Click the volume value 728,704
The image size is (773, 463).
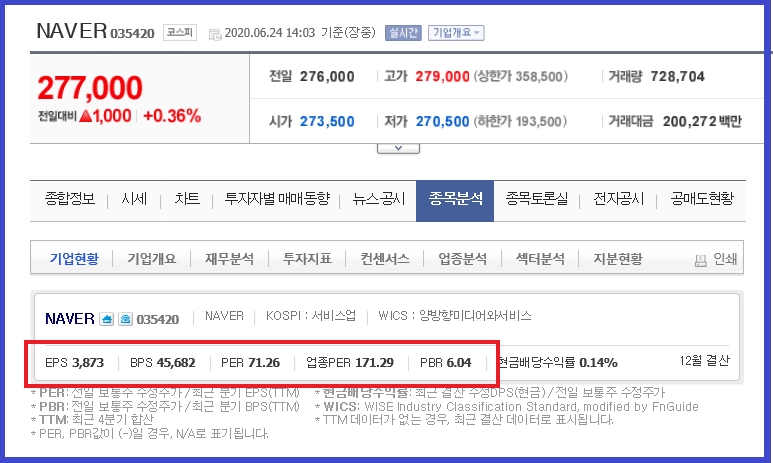(x=677, y=76)
